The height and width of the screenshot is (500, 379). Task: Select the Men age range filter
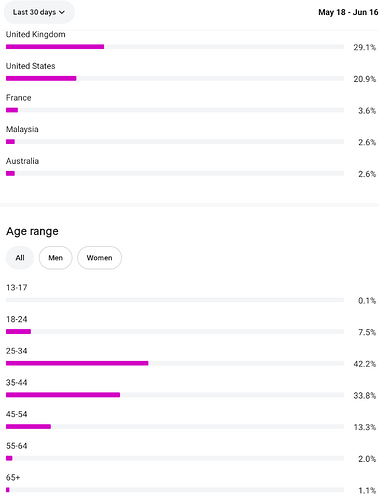click(x=56, y=258)
